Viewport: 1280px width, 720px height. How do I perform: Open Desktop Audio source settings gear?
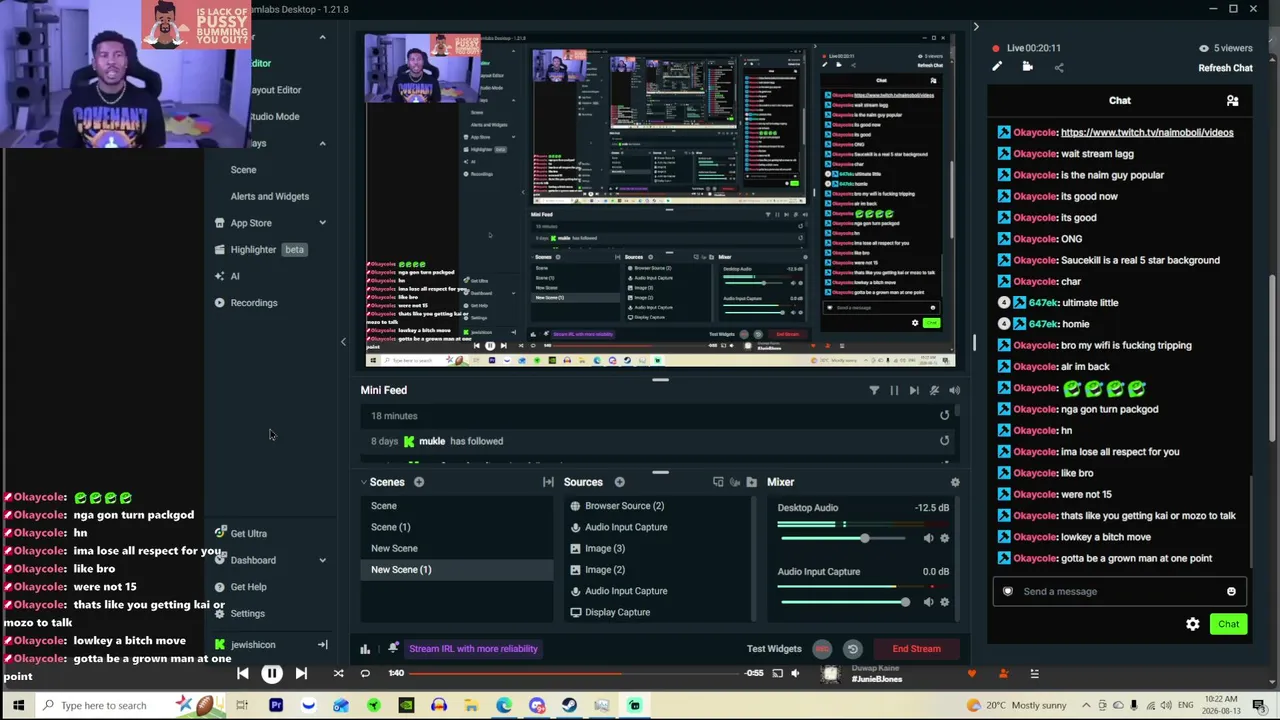pos(945,538)
